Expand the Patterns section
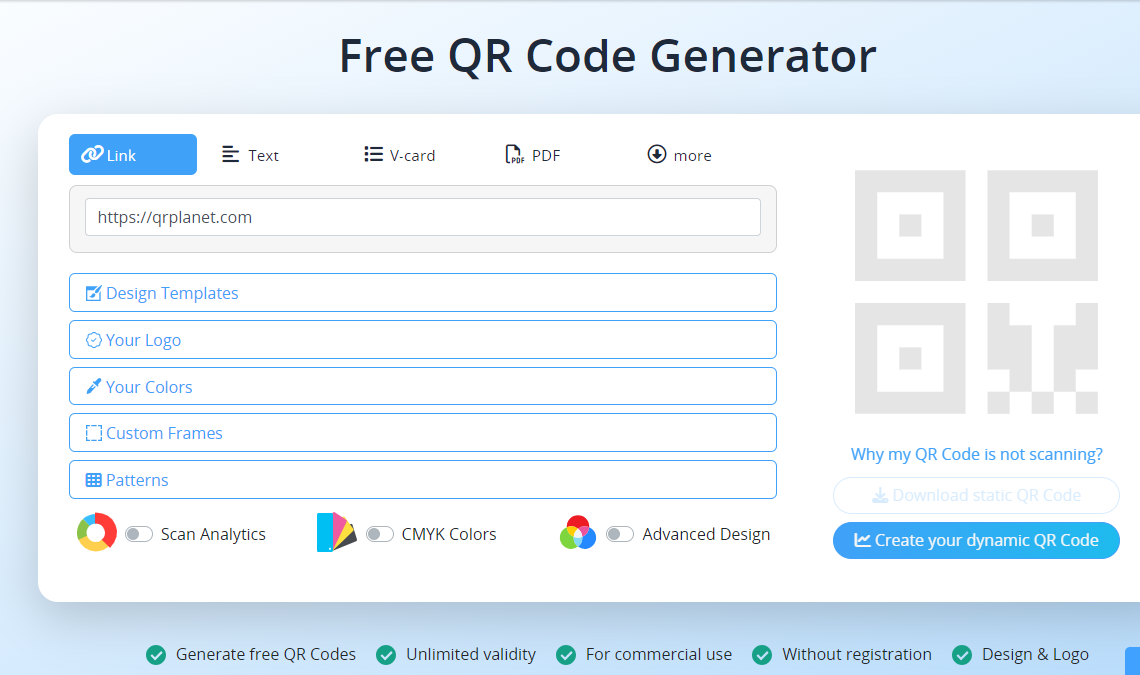This screenshot has height=675, width=1140. [422, 479]
